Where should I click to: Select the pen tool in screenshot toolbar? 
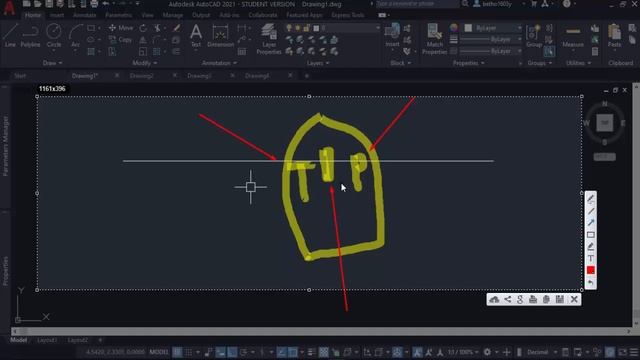click(x=591, y=199)
